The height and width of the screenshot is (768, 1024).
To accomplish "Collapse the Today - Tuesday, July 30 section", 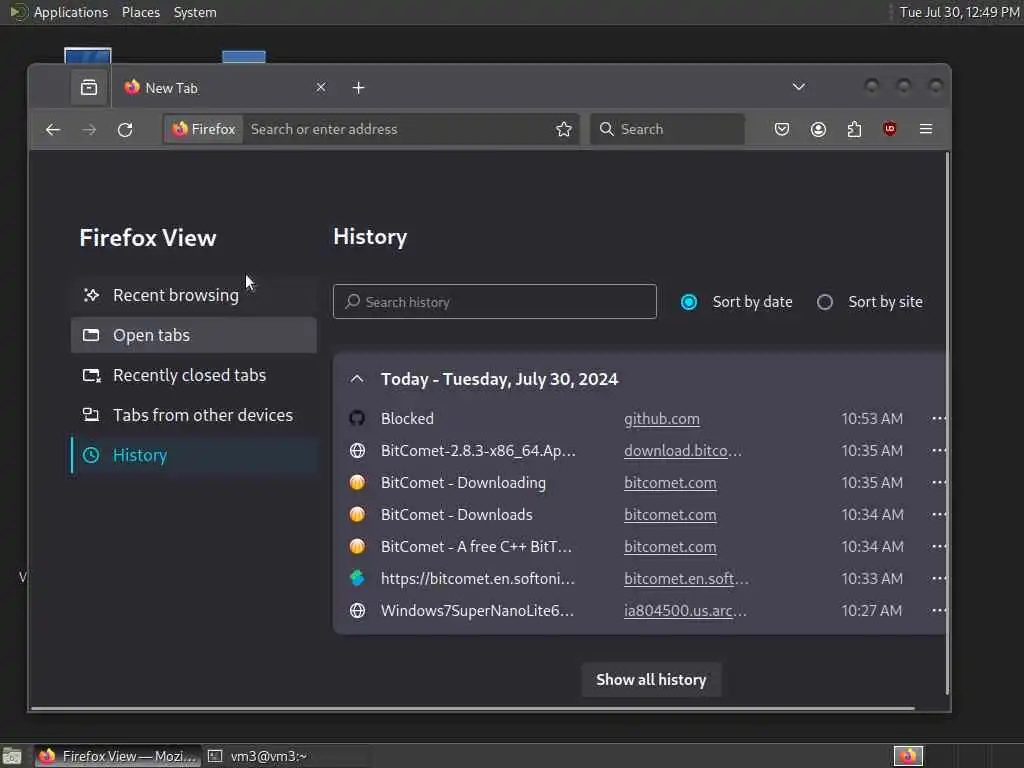I will tap(357, 379).
